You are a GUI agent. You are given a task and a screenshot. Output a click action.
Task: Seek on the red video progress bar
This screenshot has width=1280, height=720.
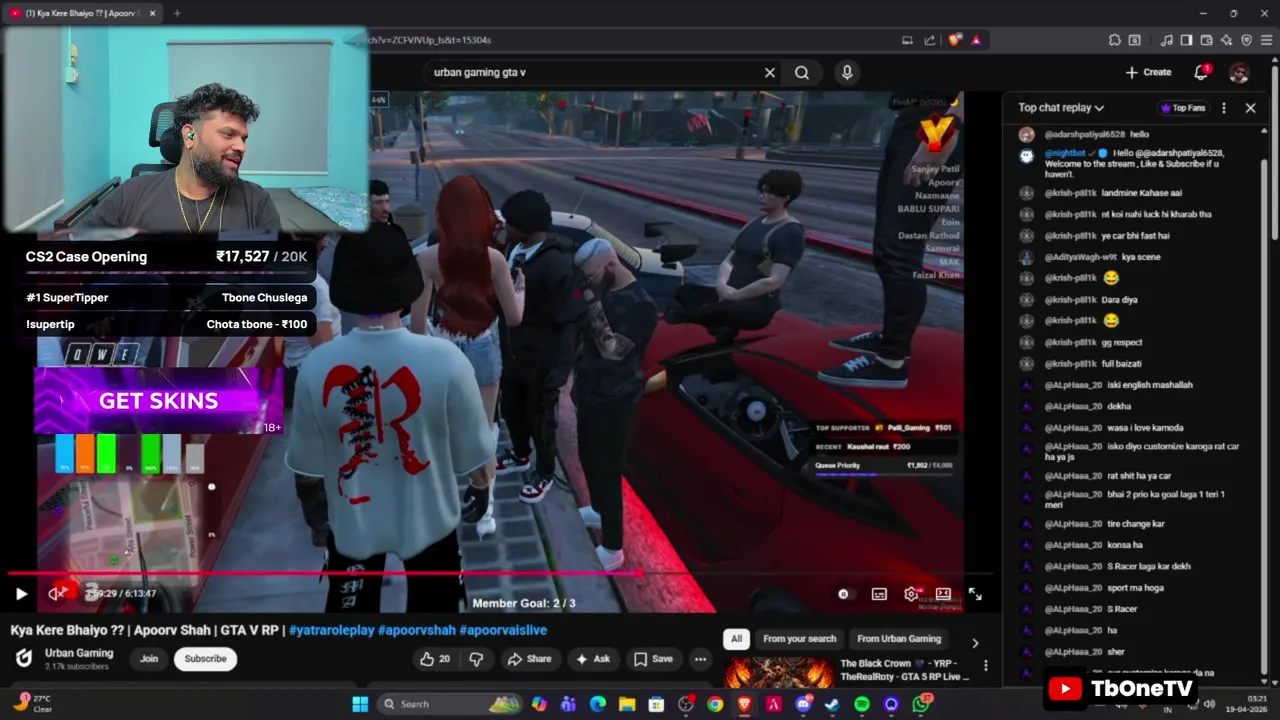click(500, 574)
